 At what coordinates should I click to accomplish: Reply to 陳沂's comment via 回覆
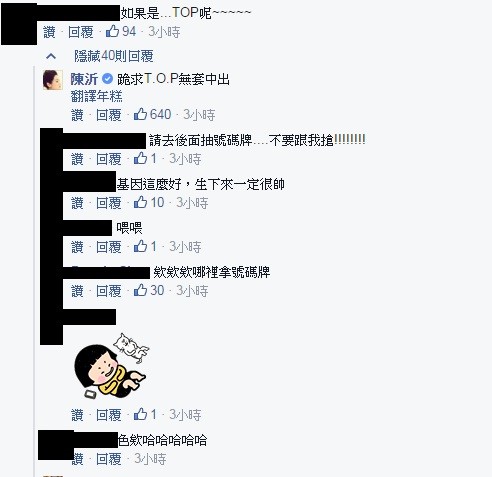click(x=109, y=115)
